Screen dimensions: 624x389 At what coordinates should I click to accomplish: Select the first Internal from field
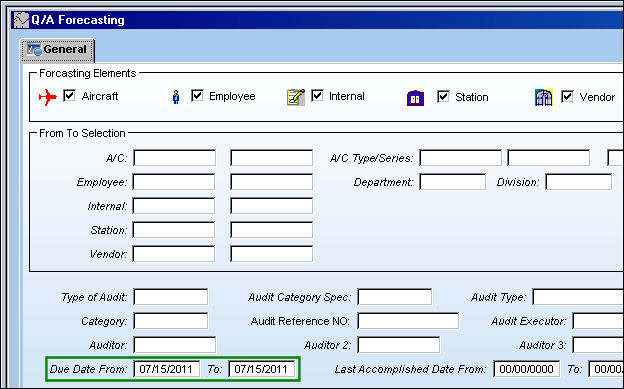(x=174, y=206)
